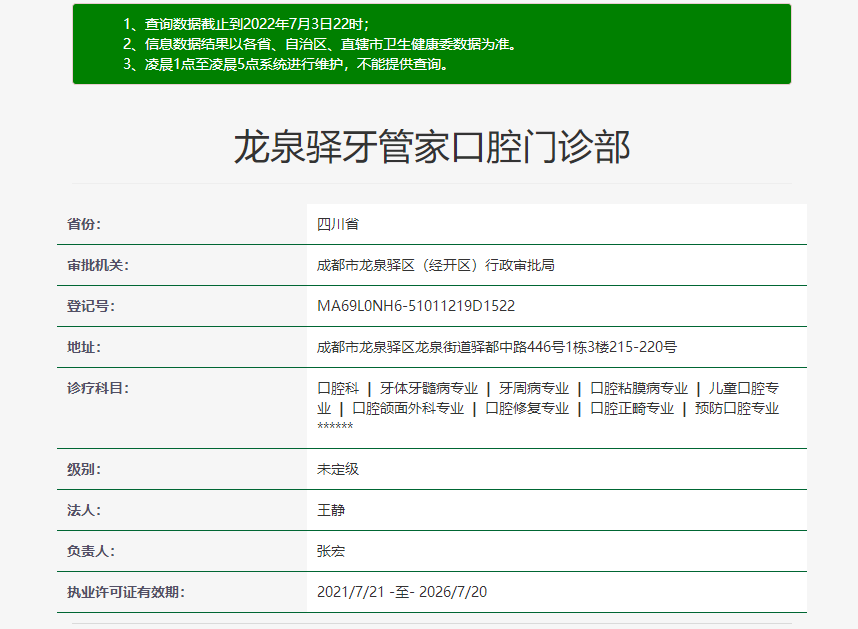The image size is (858, 629).
Task: Click 预防口腔专业 in the department list
Action: click(737, 409)
